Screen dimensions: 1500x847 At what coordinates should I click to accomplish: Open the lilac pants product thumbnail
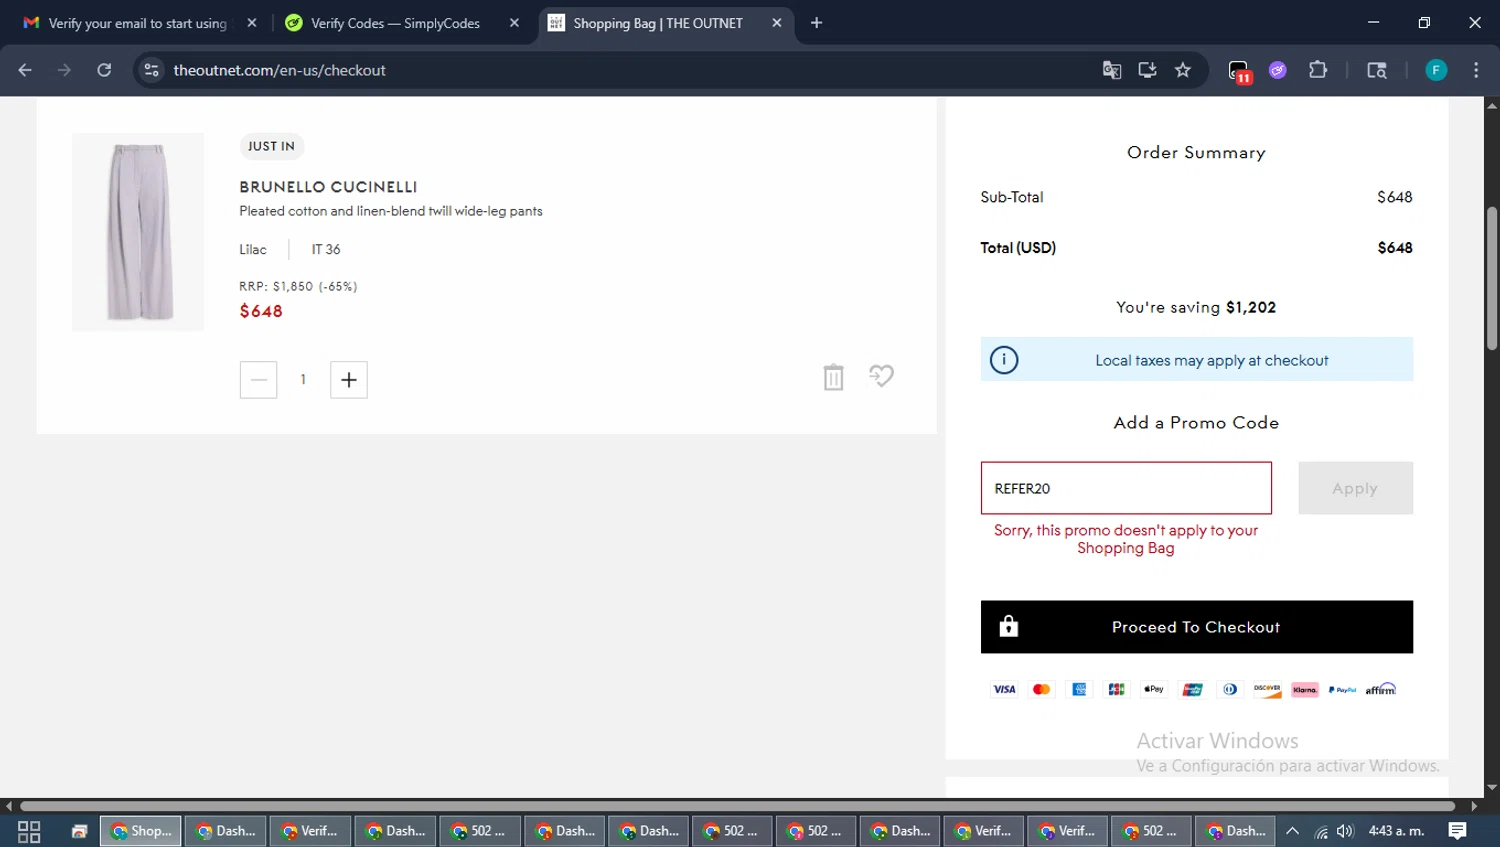pyautogui.click(x=138, y=232)
